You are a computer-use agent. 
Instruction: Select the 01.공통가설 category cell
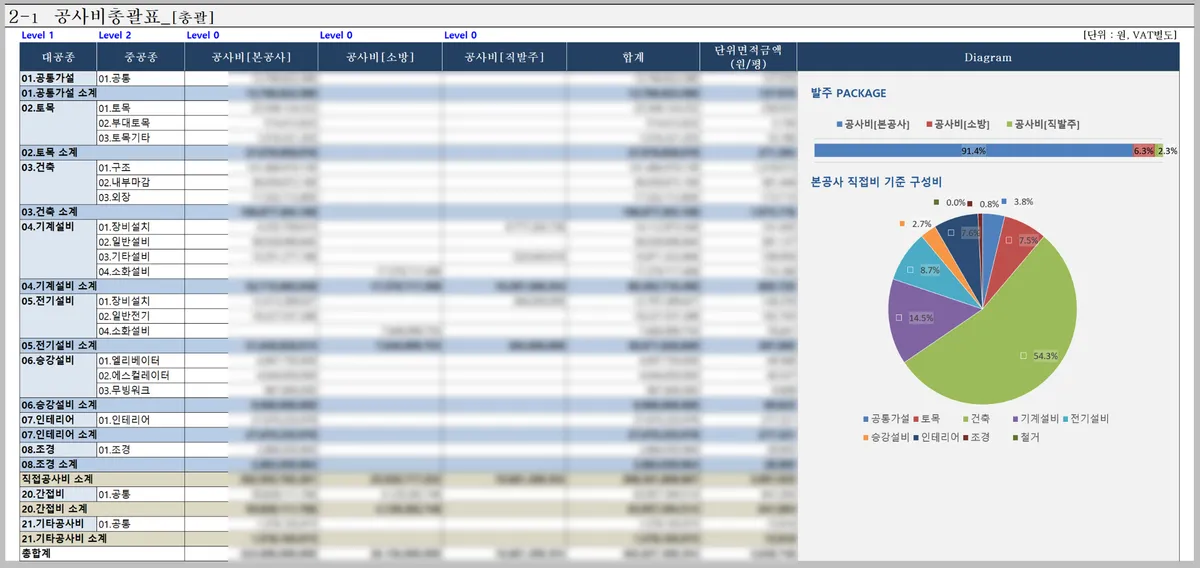[x=58, y=78]
